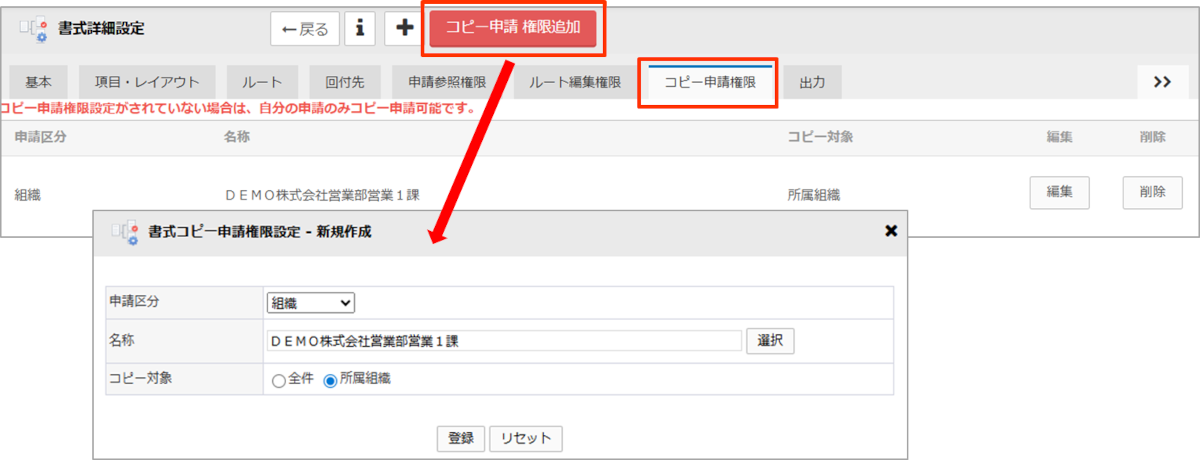Click the dialog title gear icon
1200x460 pixels.
pyautogui.click(x=125, y=232)
